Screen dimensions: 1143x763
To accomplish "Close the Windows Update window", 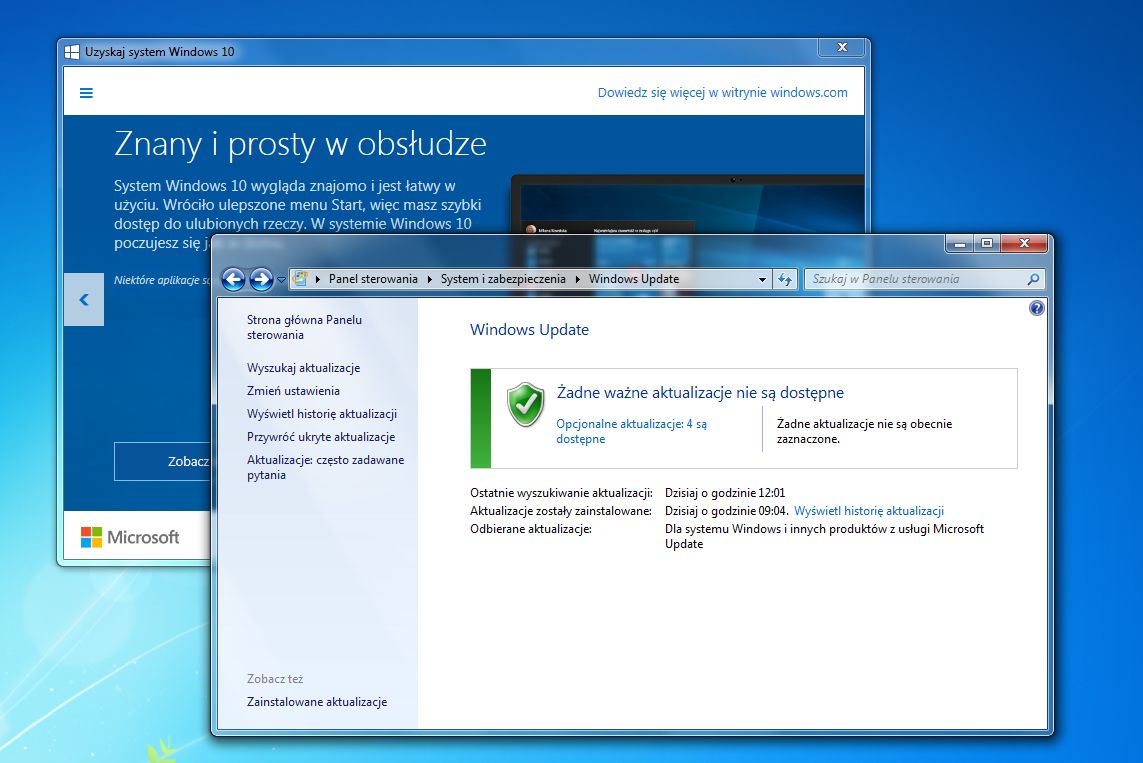I will 1024,243.
